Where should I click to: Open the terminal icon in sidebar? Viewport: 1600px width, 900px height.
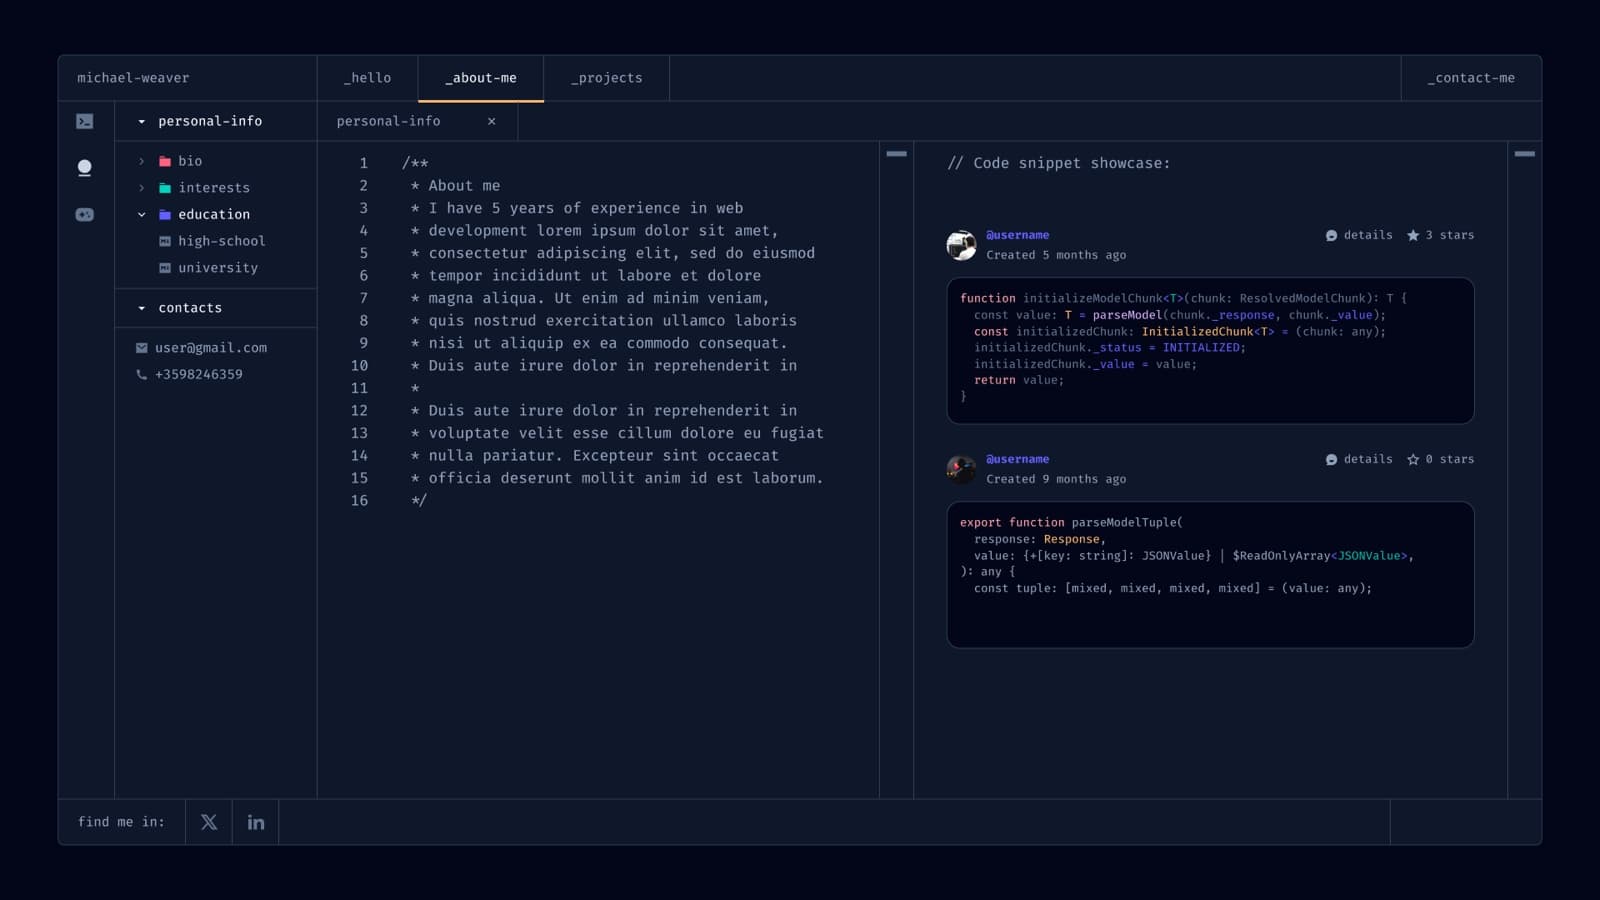(85, 121)
